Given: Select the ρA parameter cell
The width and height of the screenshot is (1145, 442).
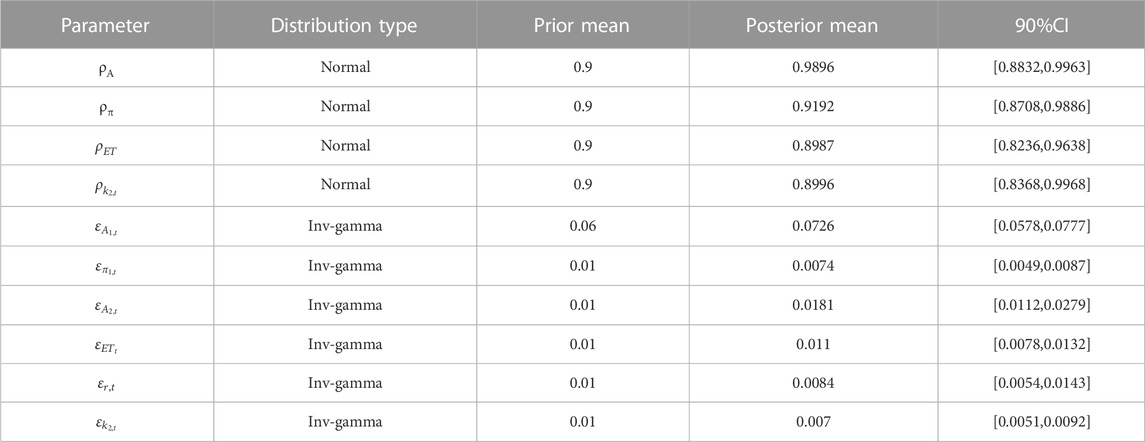Looking at the screenshot, I should [x=106, y=68].
